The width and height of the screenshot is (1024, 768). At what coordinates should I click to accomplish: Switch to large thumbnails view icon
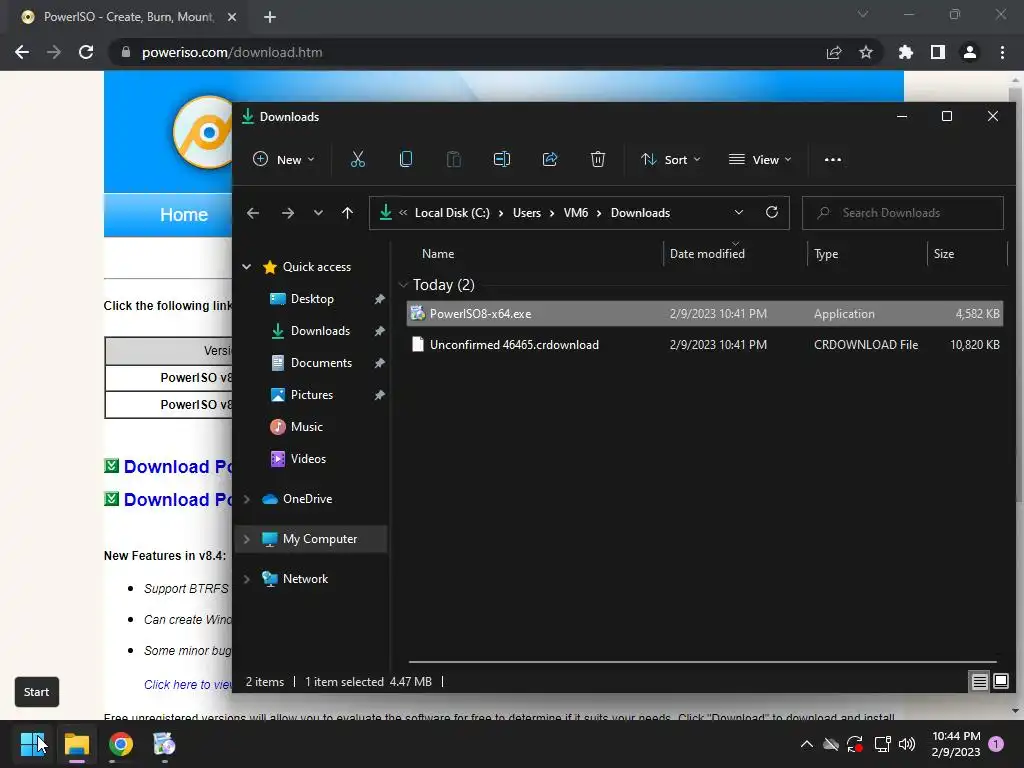pyautogui.click(x=1000, y=682)
